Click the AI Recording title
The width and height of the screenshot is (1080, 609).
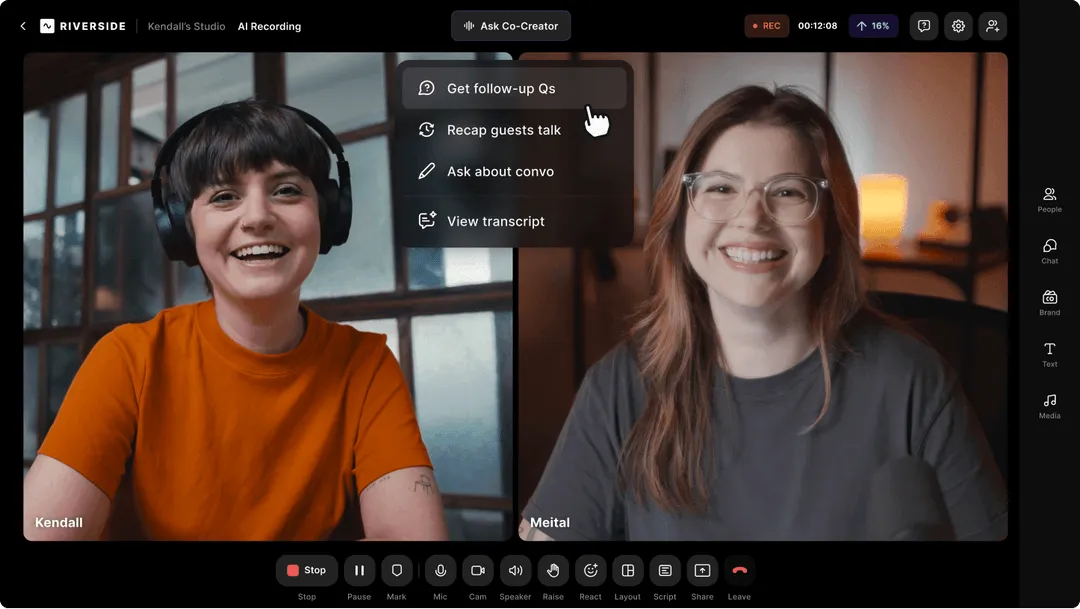pos(269,26)
